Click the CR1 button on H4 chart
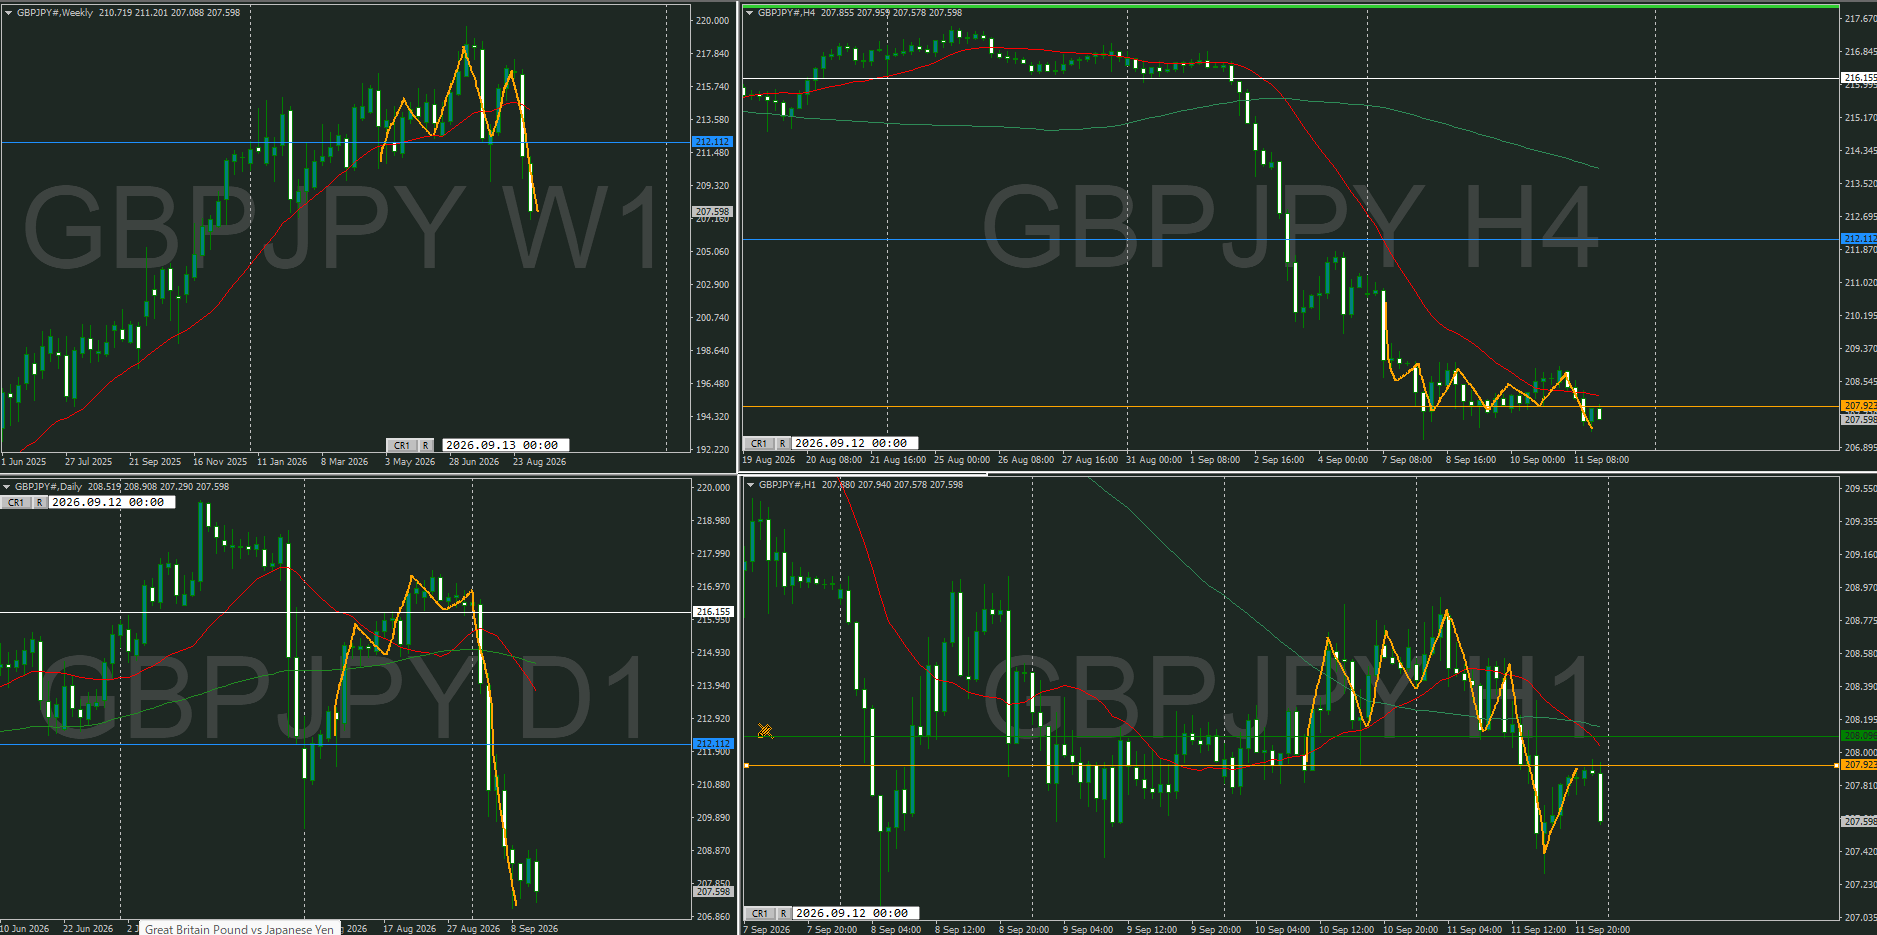 [759, 443]
